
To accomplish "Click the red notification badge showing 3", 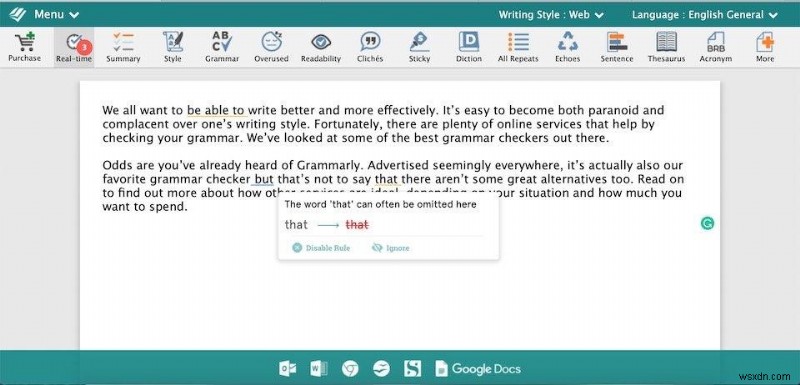I will 85,47.
